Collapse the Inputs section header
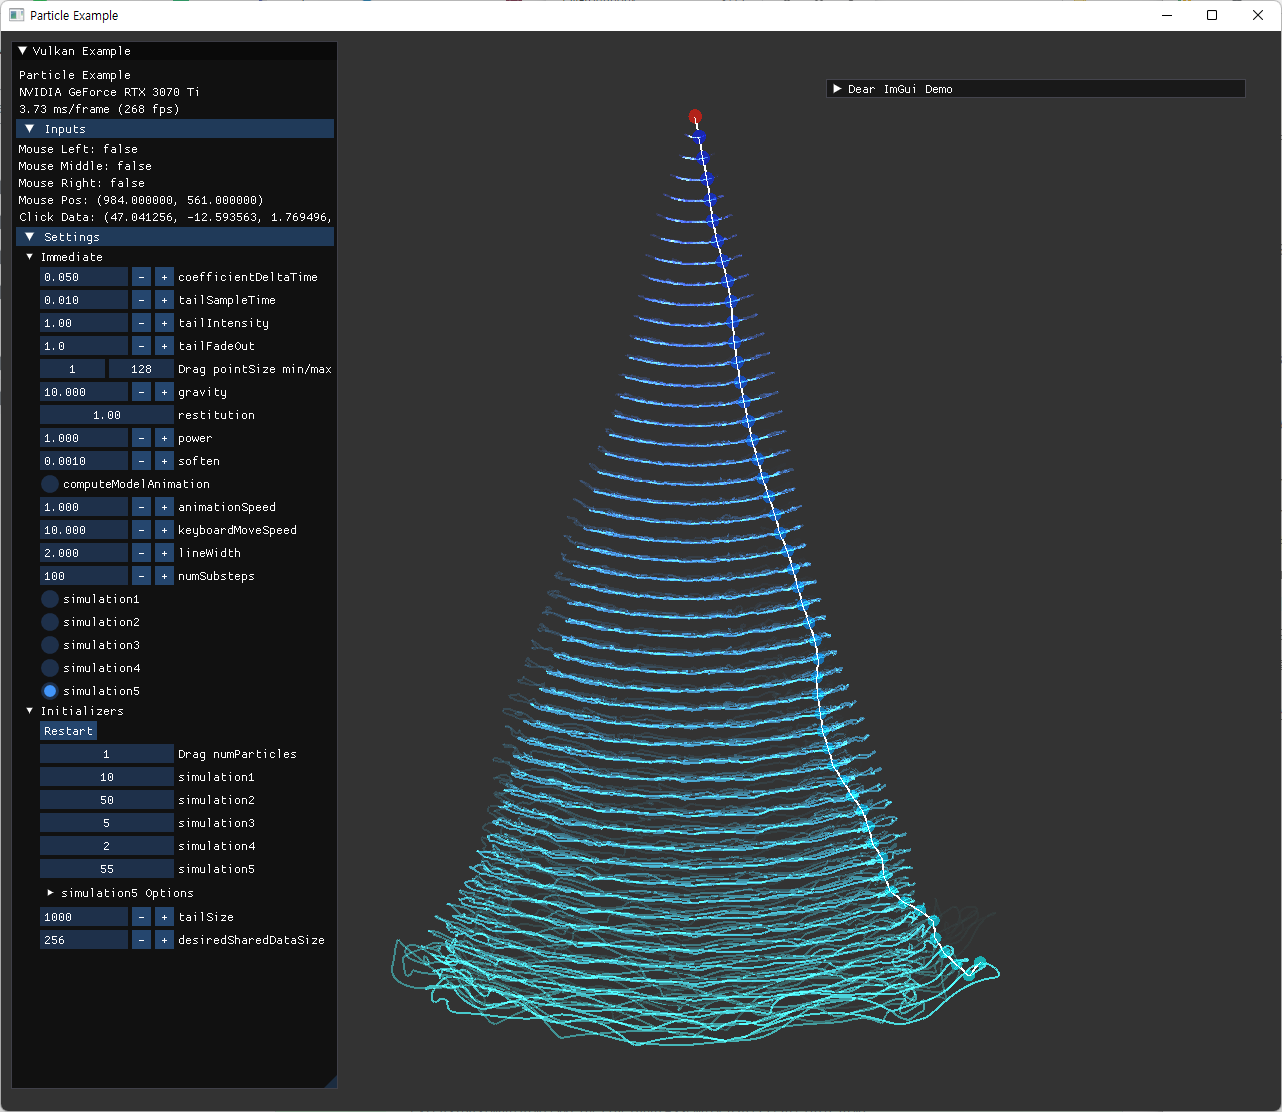 (175, 129)
